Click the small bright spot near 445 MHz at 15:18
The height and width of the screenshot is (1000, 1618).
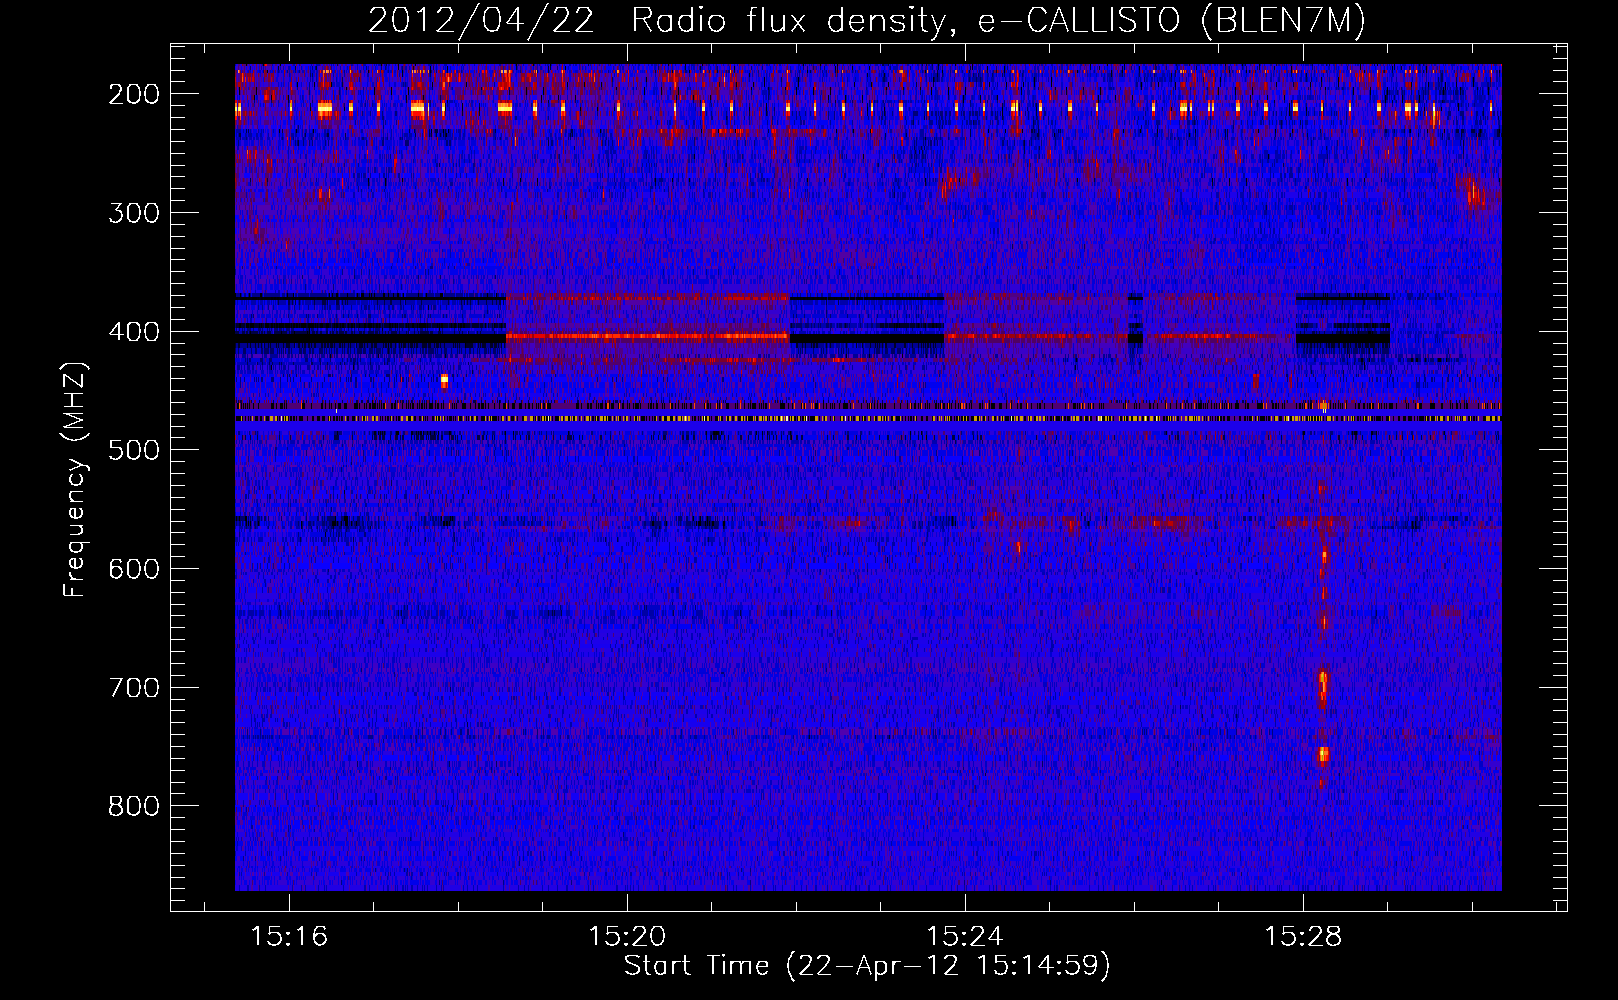point(445,380)
